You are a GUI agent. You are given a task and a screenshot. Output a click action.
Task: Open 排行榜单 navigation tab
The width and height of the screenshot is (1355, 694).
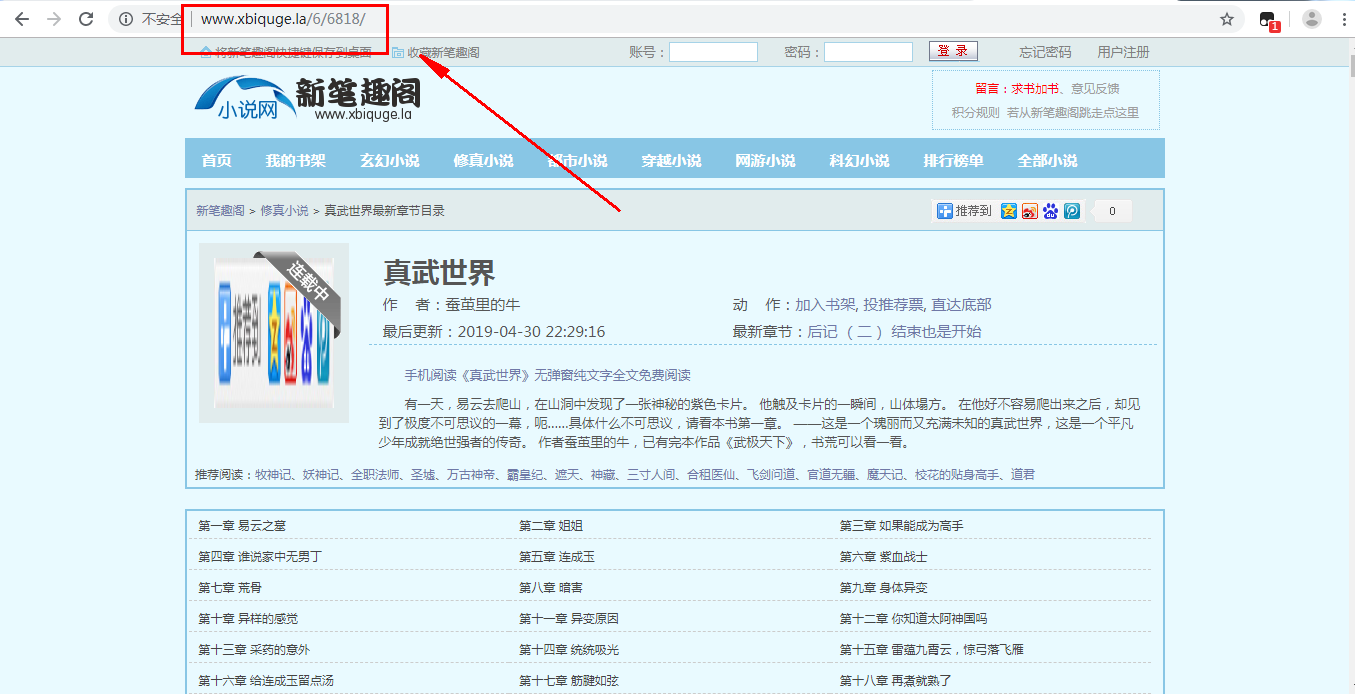[x=953, y=160]
